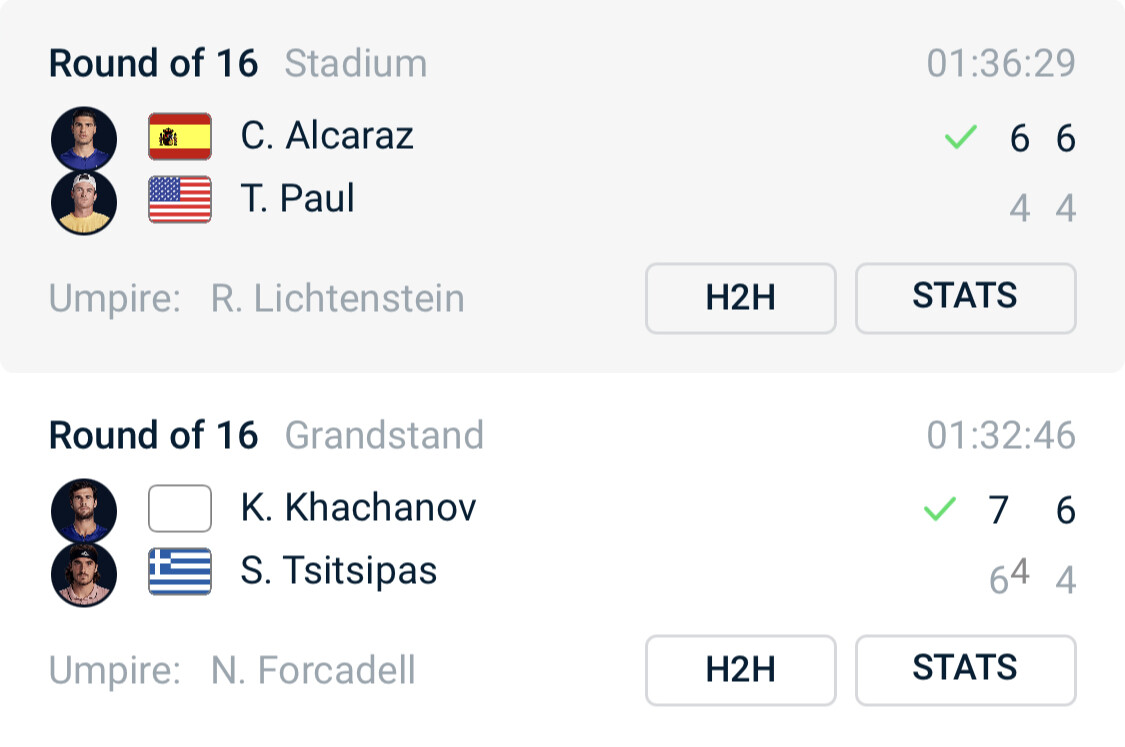The width and height of the screenshot is (1125, 747).
Task: Click the United States flag icon
Action: [x=180, y=199]
